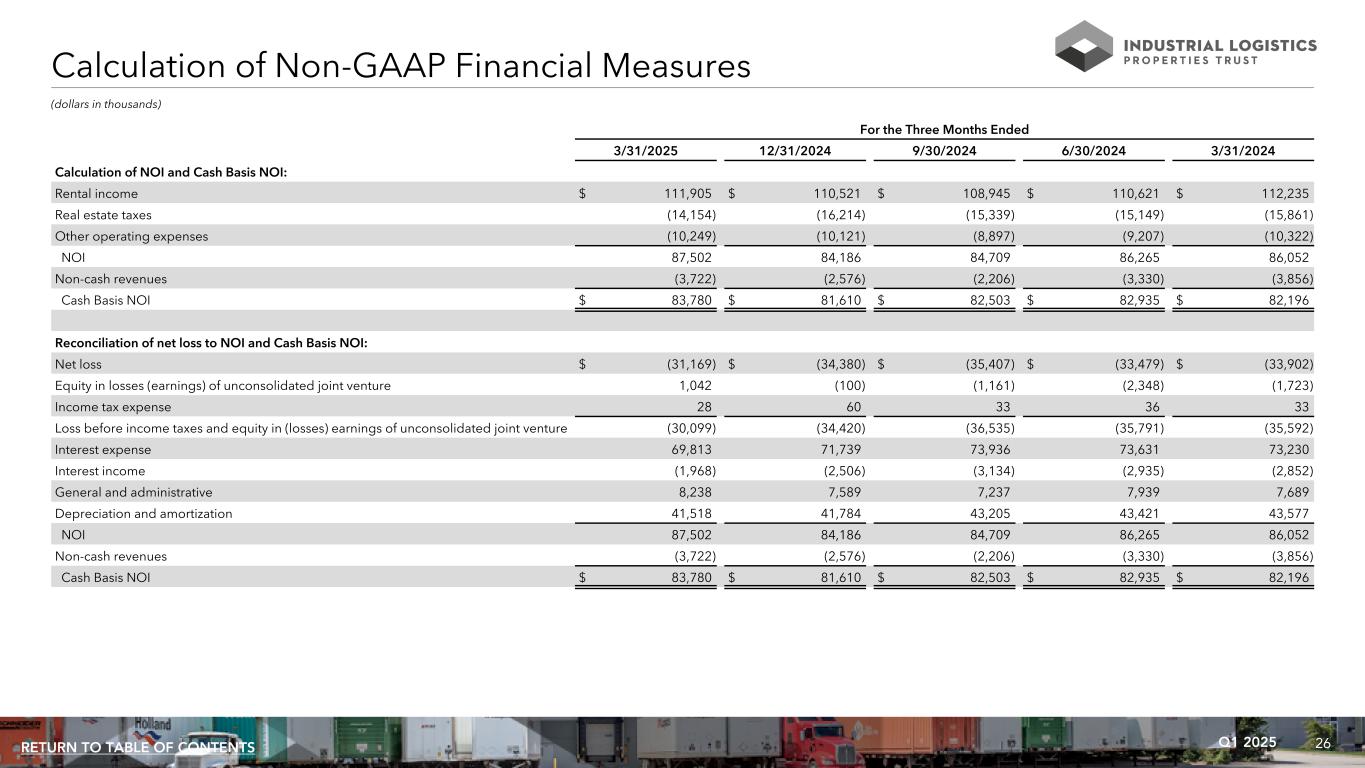Click the General and administrative row label

[x=133, y=492]
